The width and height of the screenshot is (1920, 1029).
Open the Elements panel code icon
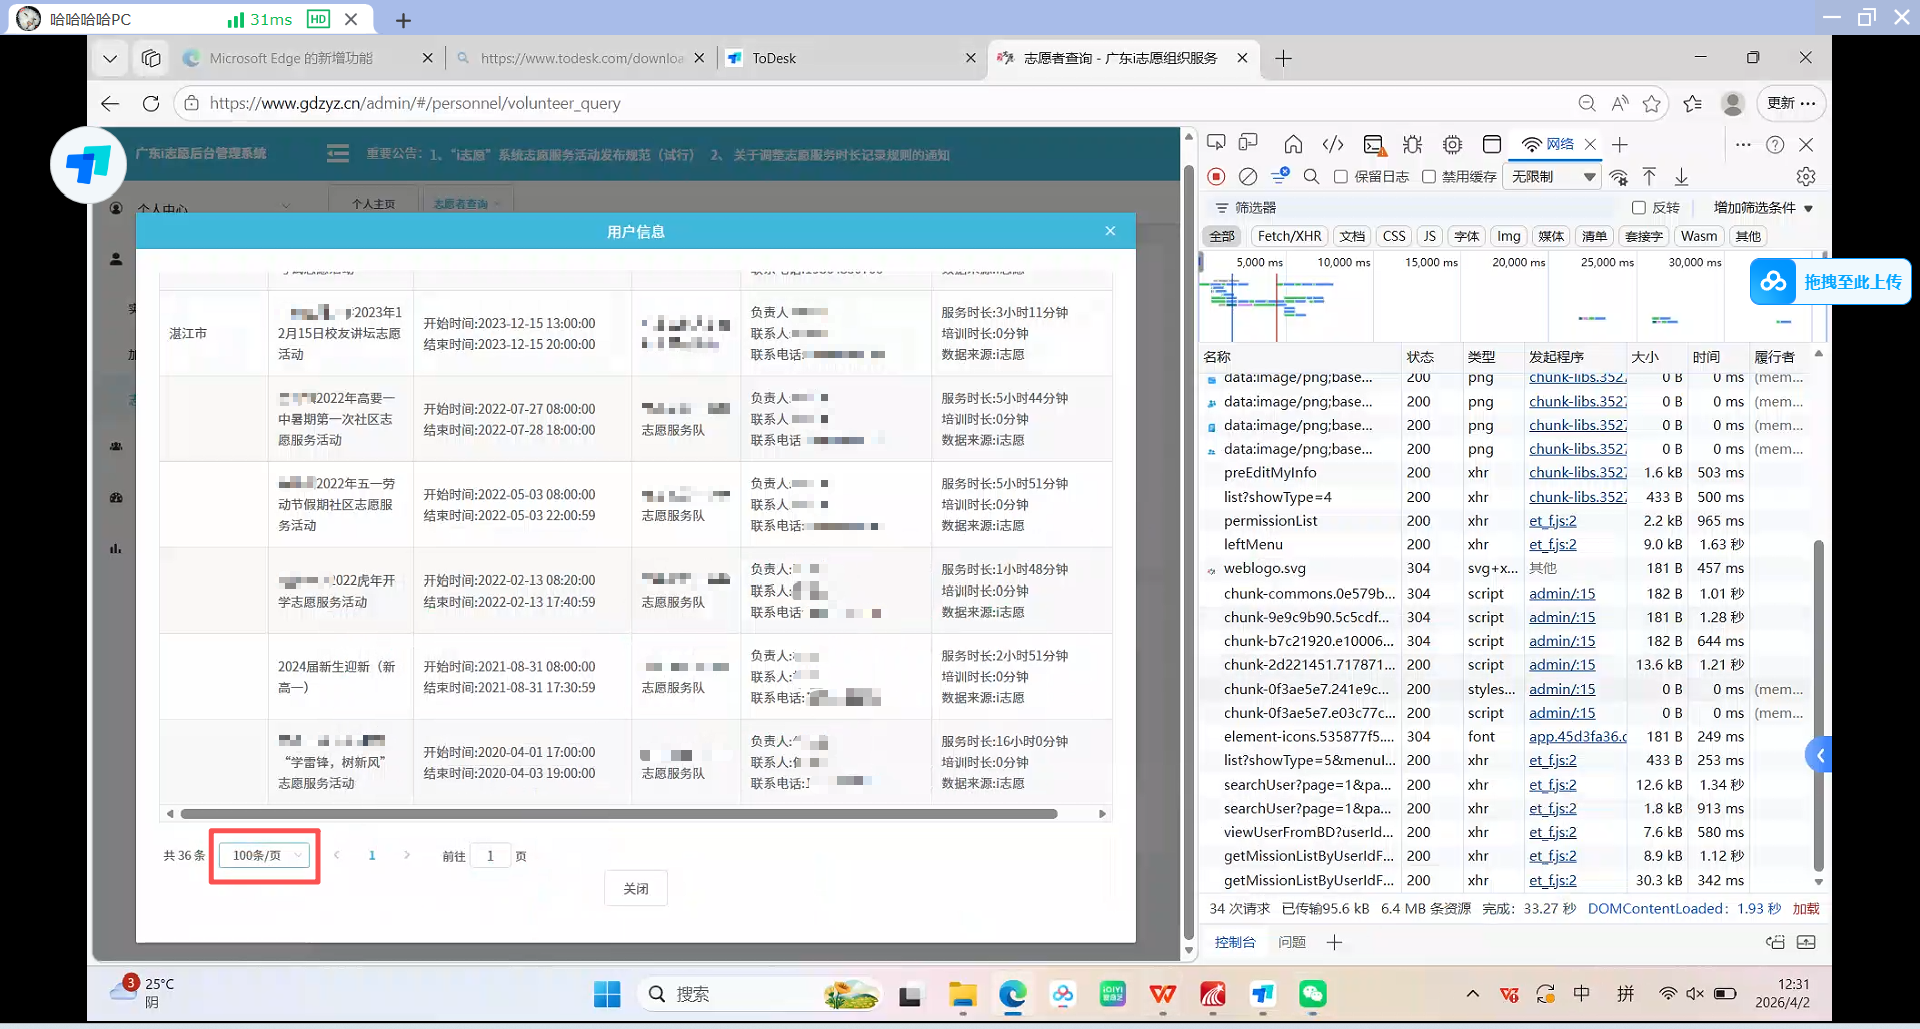1333,145
